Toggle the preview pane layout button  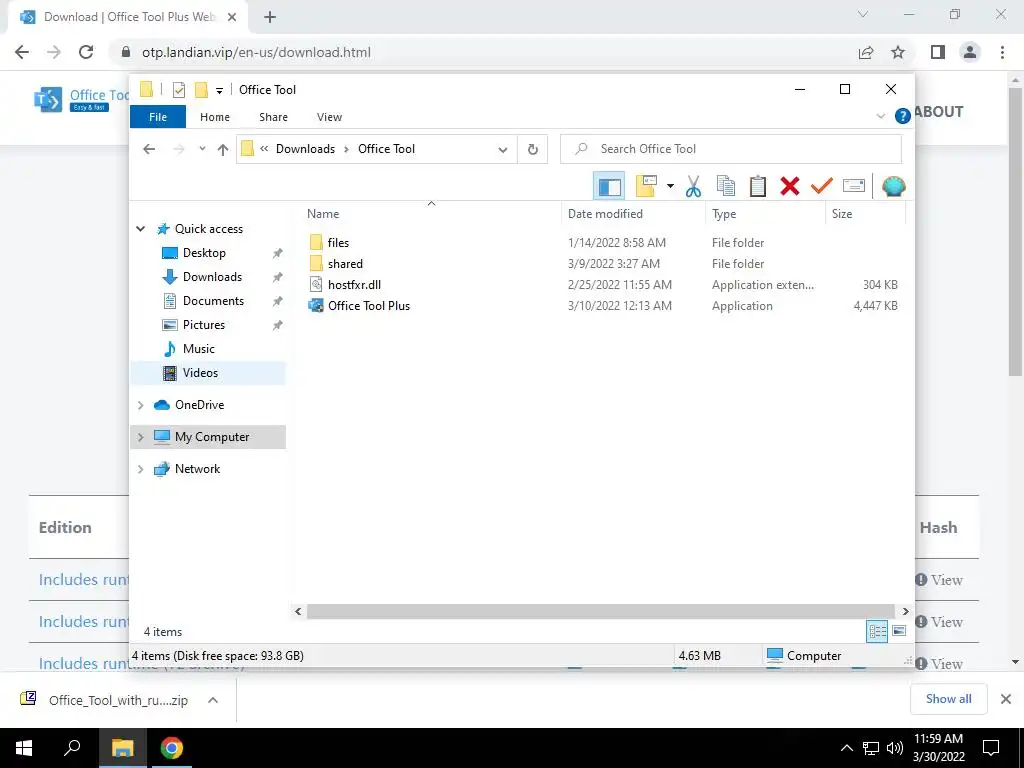tap(609, 186)
